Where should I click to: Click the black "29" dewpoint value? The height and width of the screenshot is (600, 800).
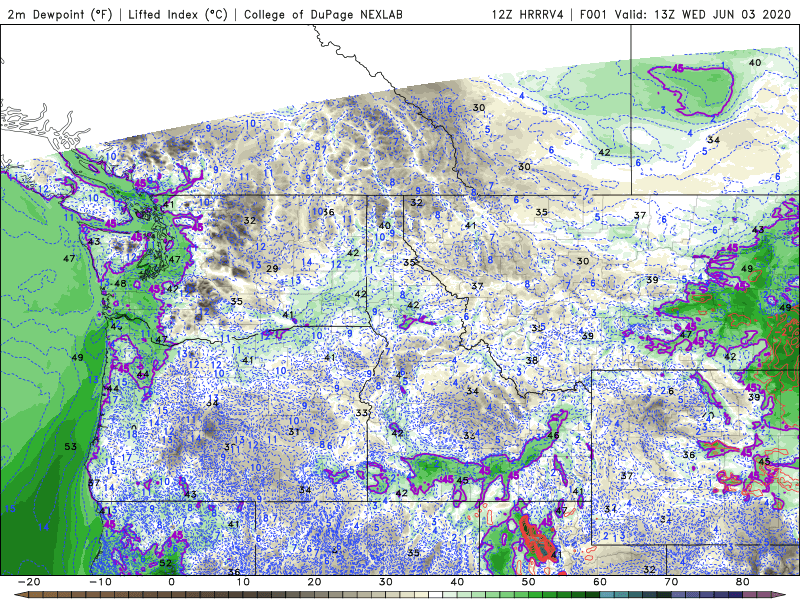click(x=272, y=268)
